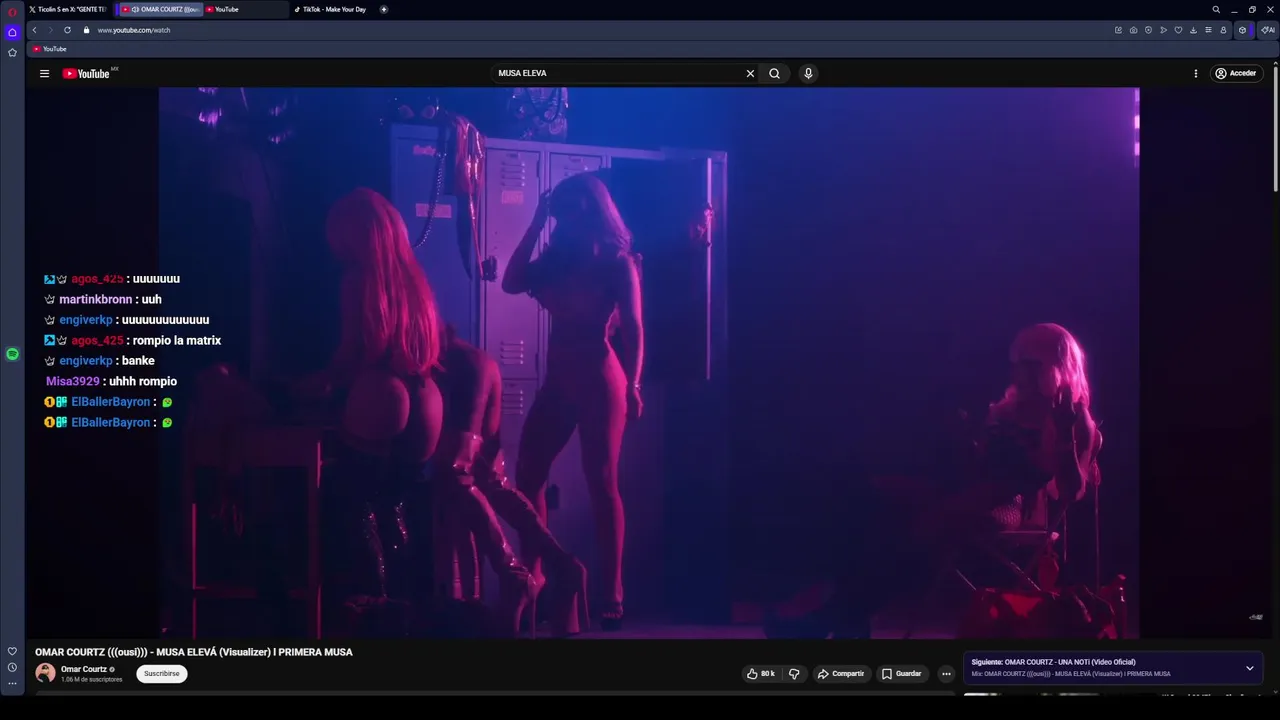Viewport: 1280px width, 720px height.
Task: Click the '1.06 M de suscriptores' text
Action: [92, 680]
